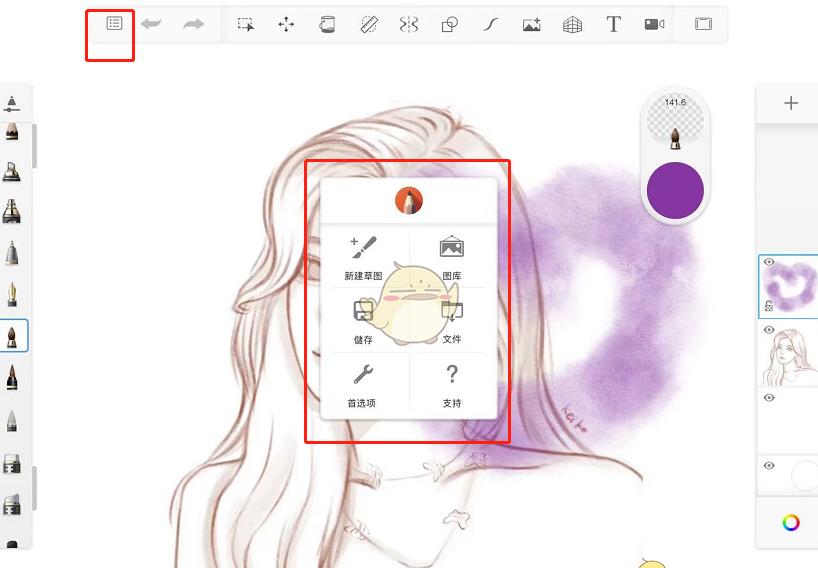Image resolution: width=818 pixels, height=568 pixels.
Task: Activate the Predictive Stroke curve tool
Action: point(490,24)
